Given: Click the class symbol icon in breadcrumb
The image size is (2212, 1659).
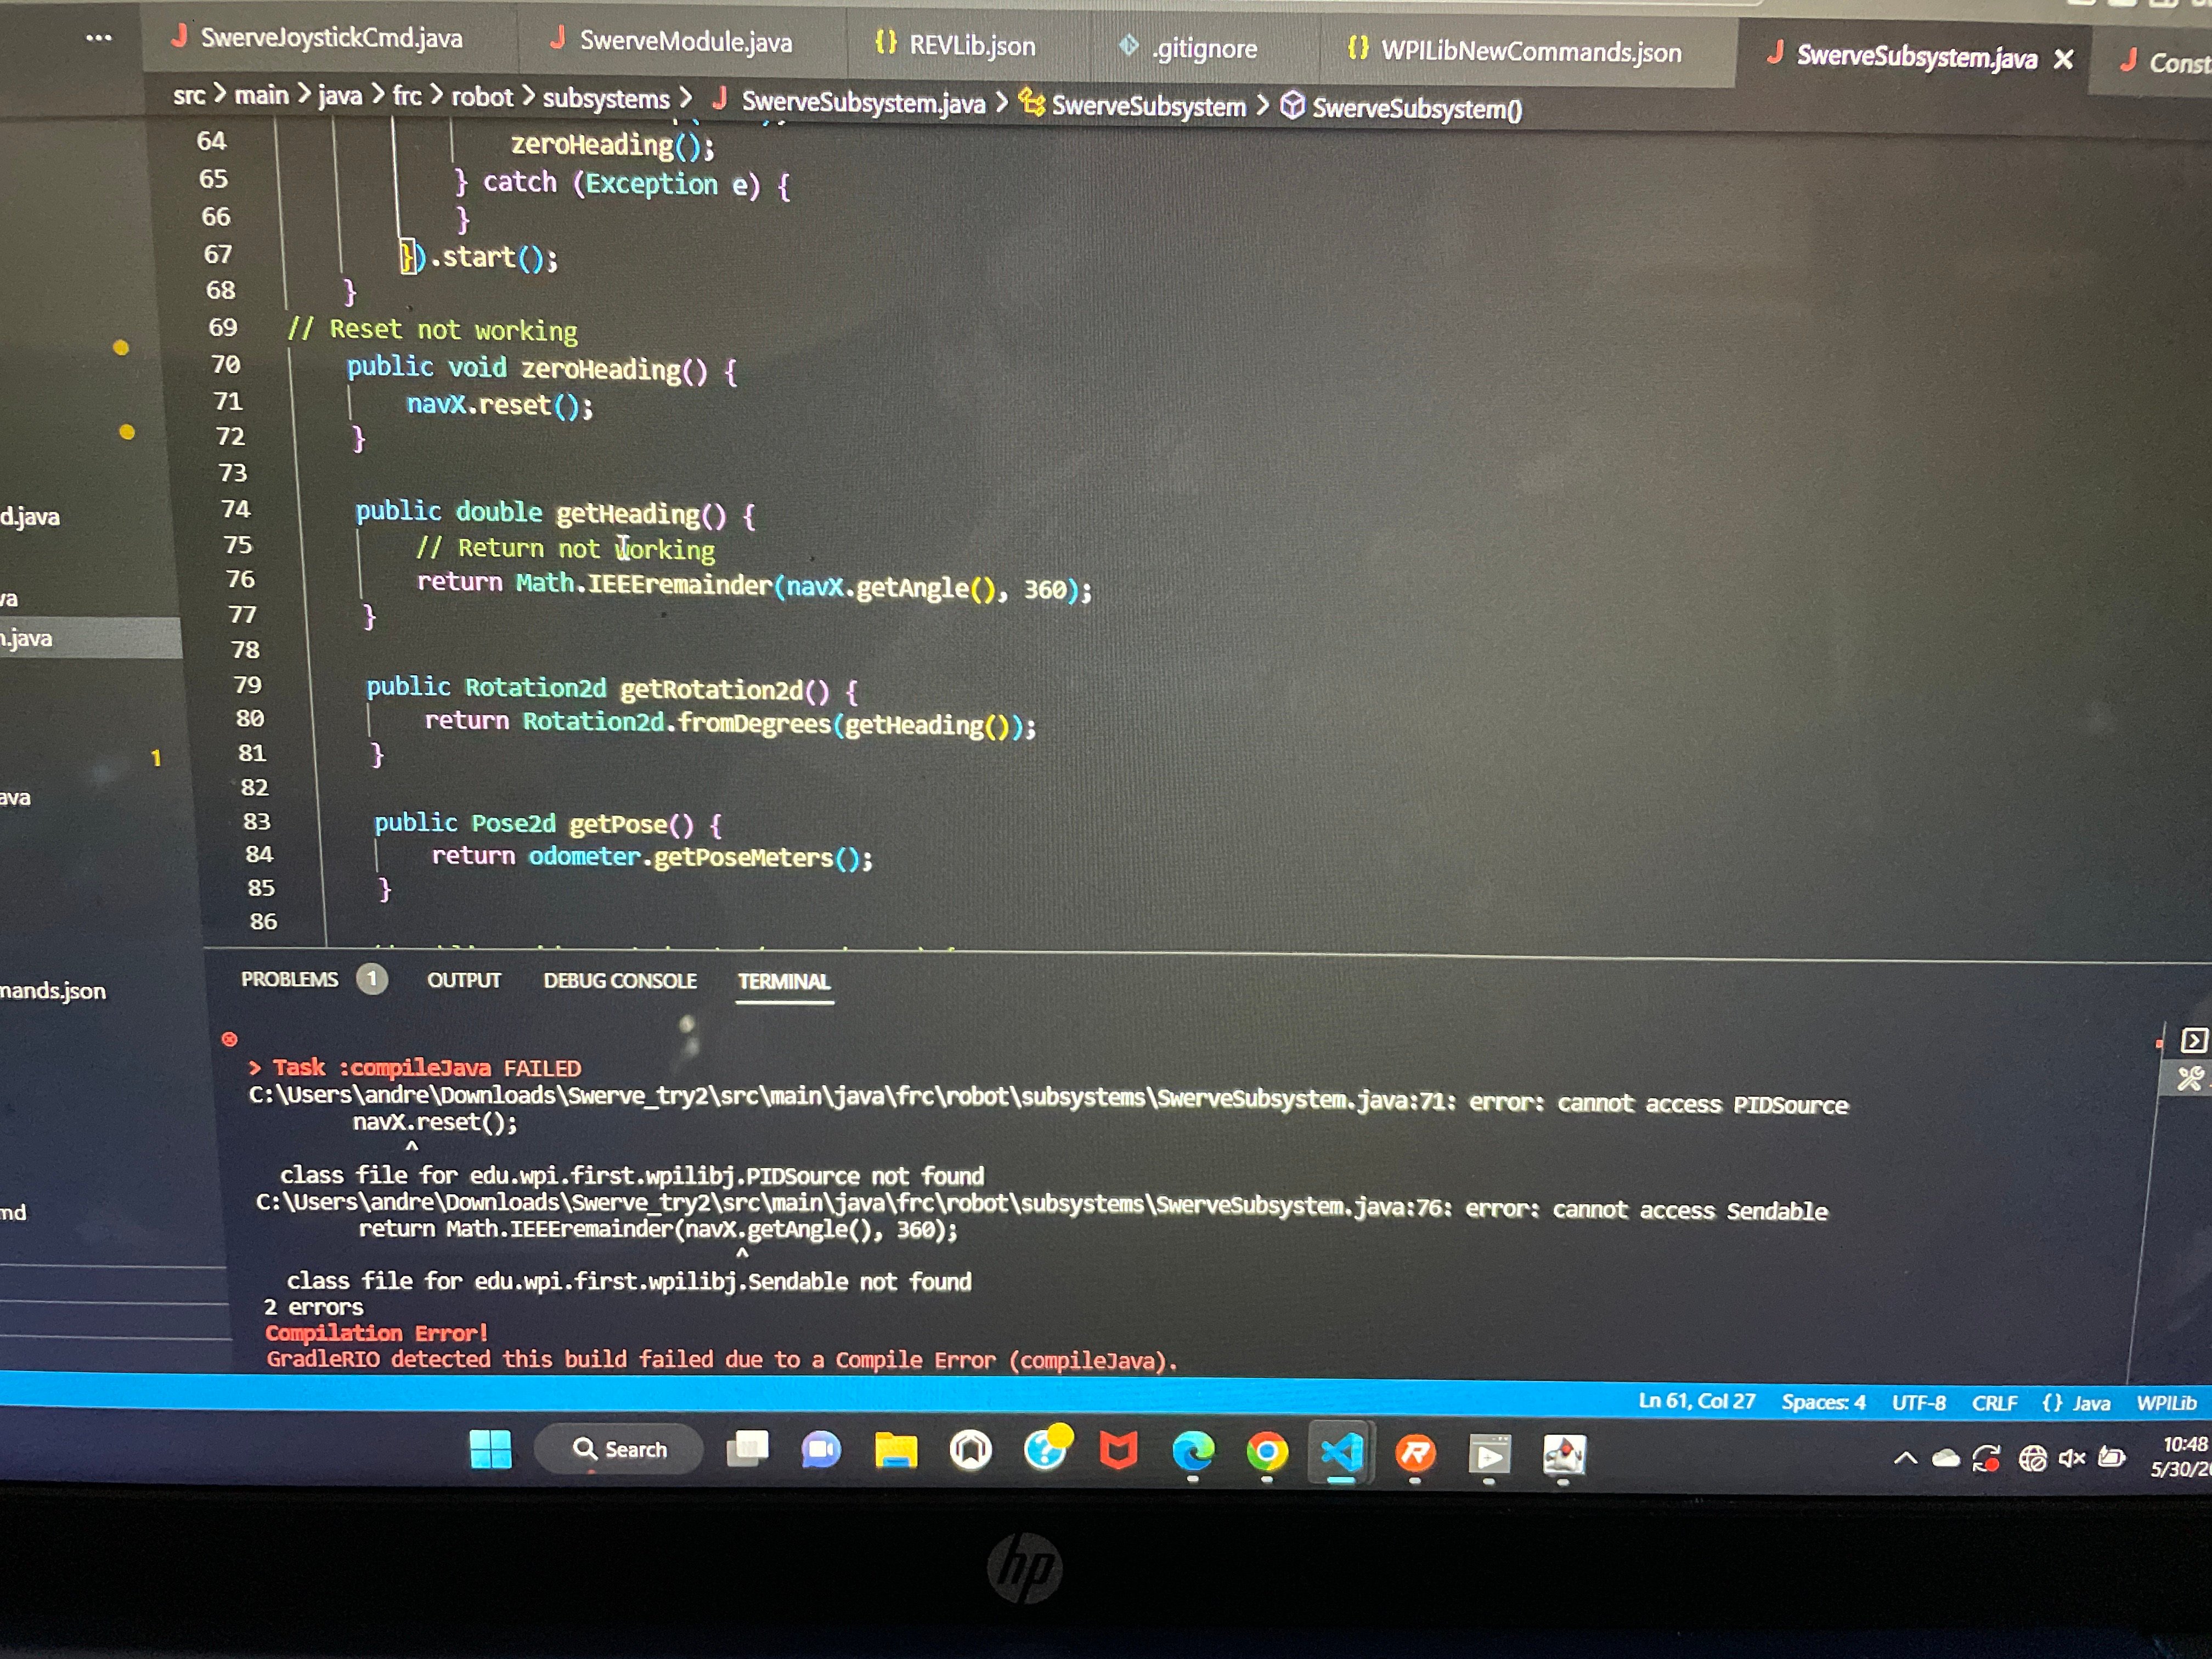Looking at the screenshot, I should pos(1032,102).
